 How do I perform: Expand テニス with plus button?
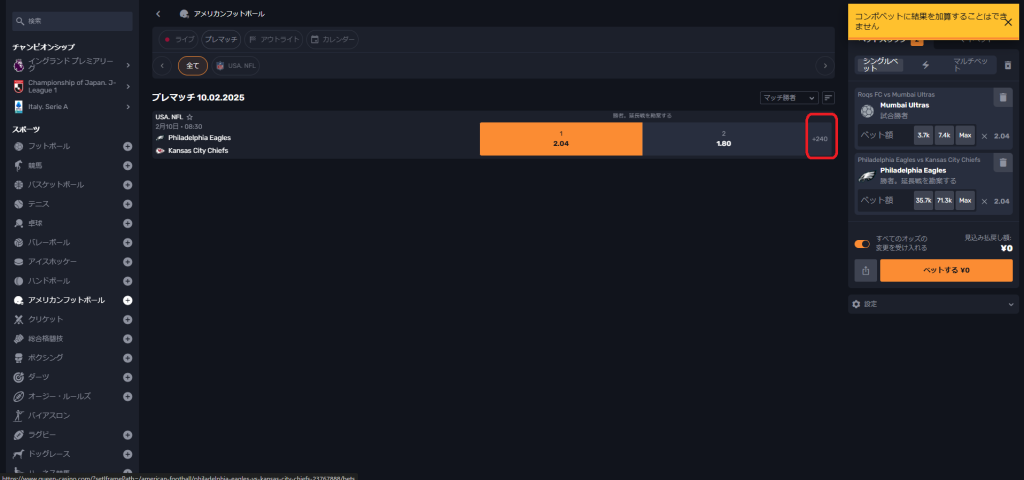coord(128,204)
